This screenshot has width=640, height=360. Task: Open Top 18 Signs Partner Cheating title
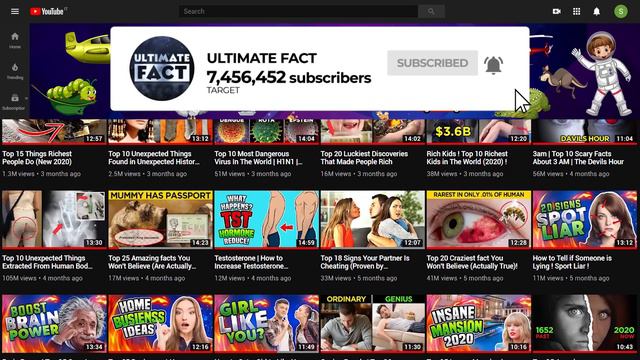[365, 262]
